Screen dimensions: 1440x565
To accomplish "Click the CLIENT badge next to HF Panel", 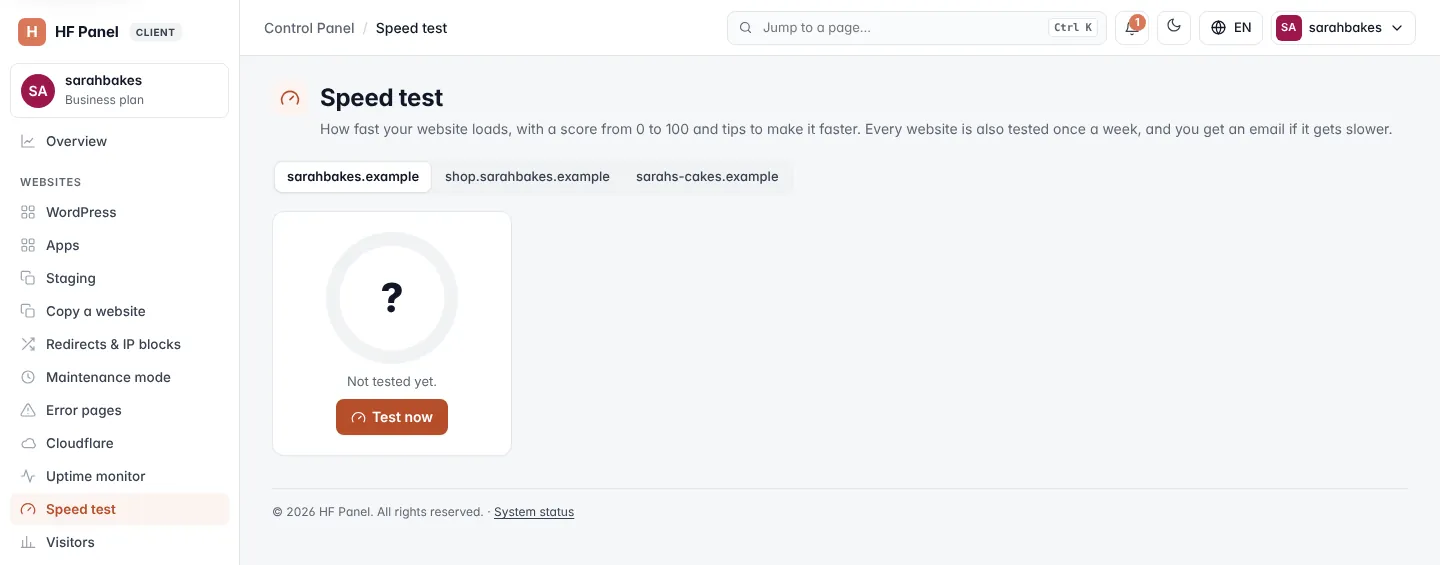I will point(156,32).
